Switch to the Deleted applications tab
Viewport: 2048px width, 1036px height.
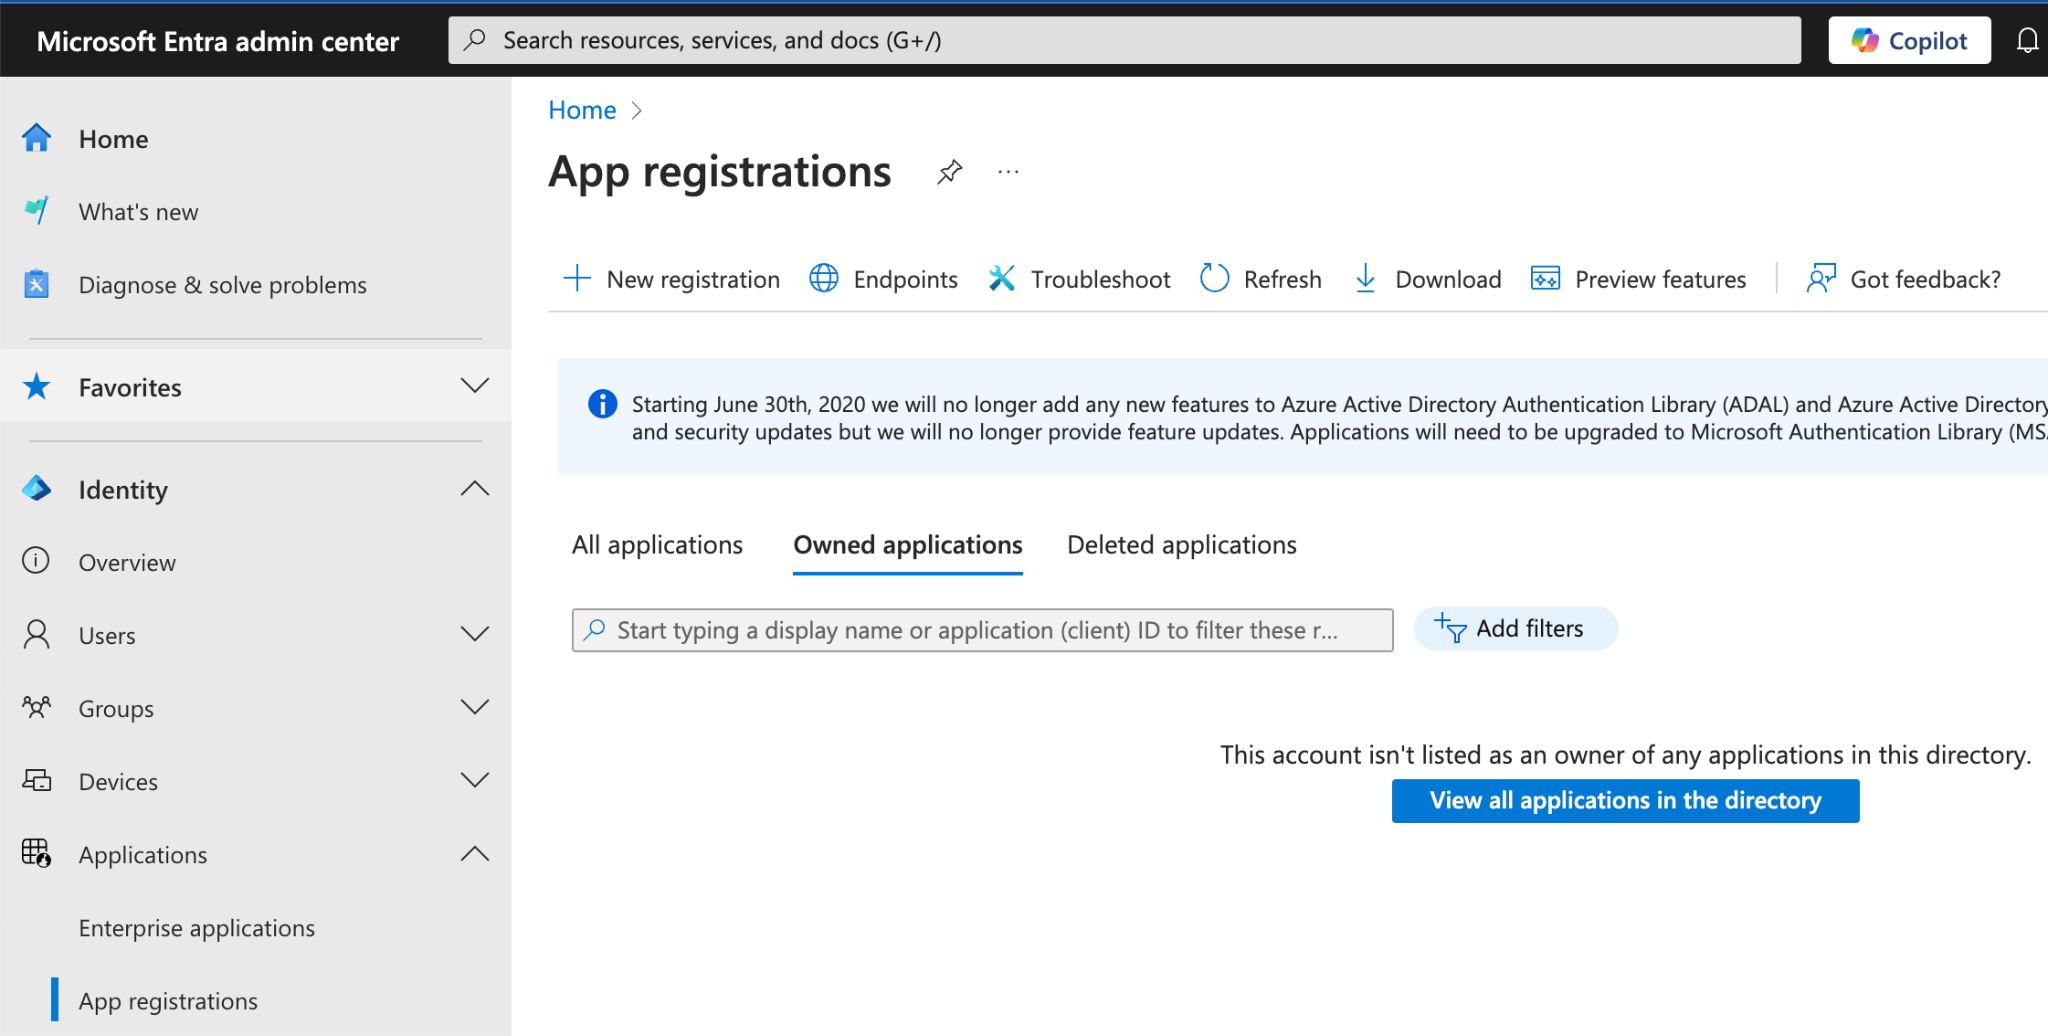pos(1181,545)
